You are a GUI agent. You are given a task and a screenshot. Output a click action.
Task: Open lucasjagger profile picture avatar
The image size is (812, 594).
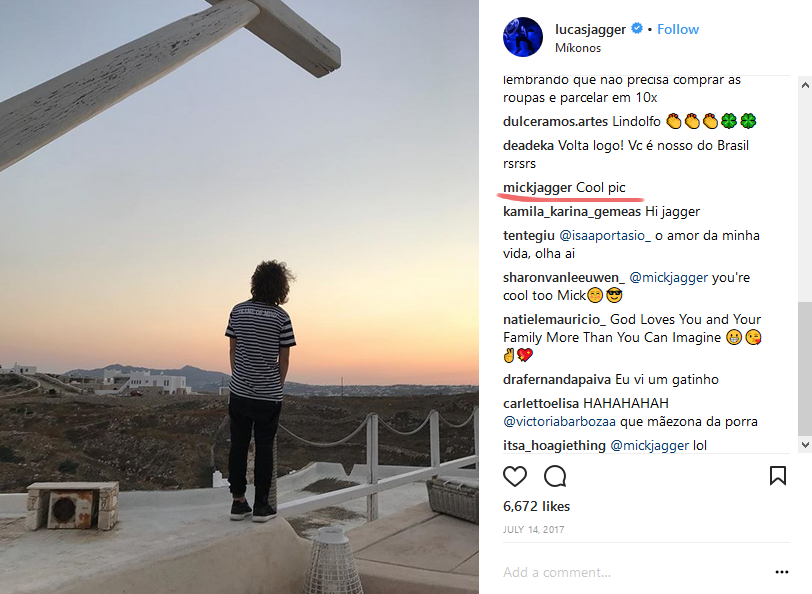coord(523,37)
